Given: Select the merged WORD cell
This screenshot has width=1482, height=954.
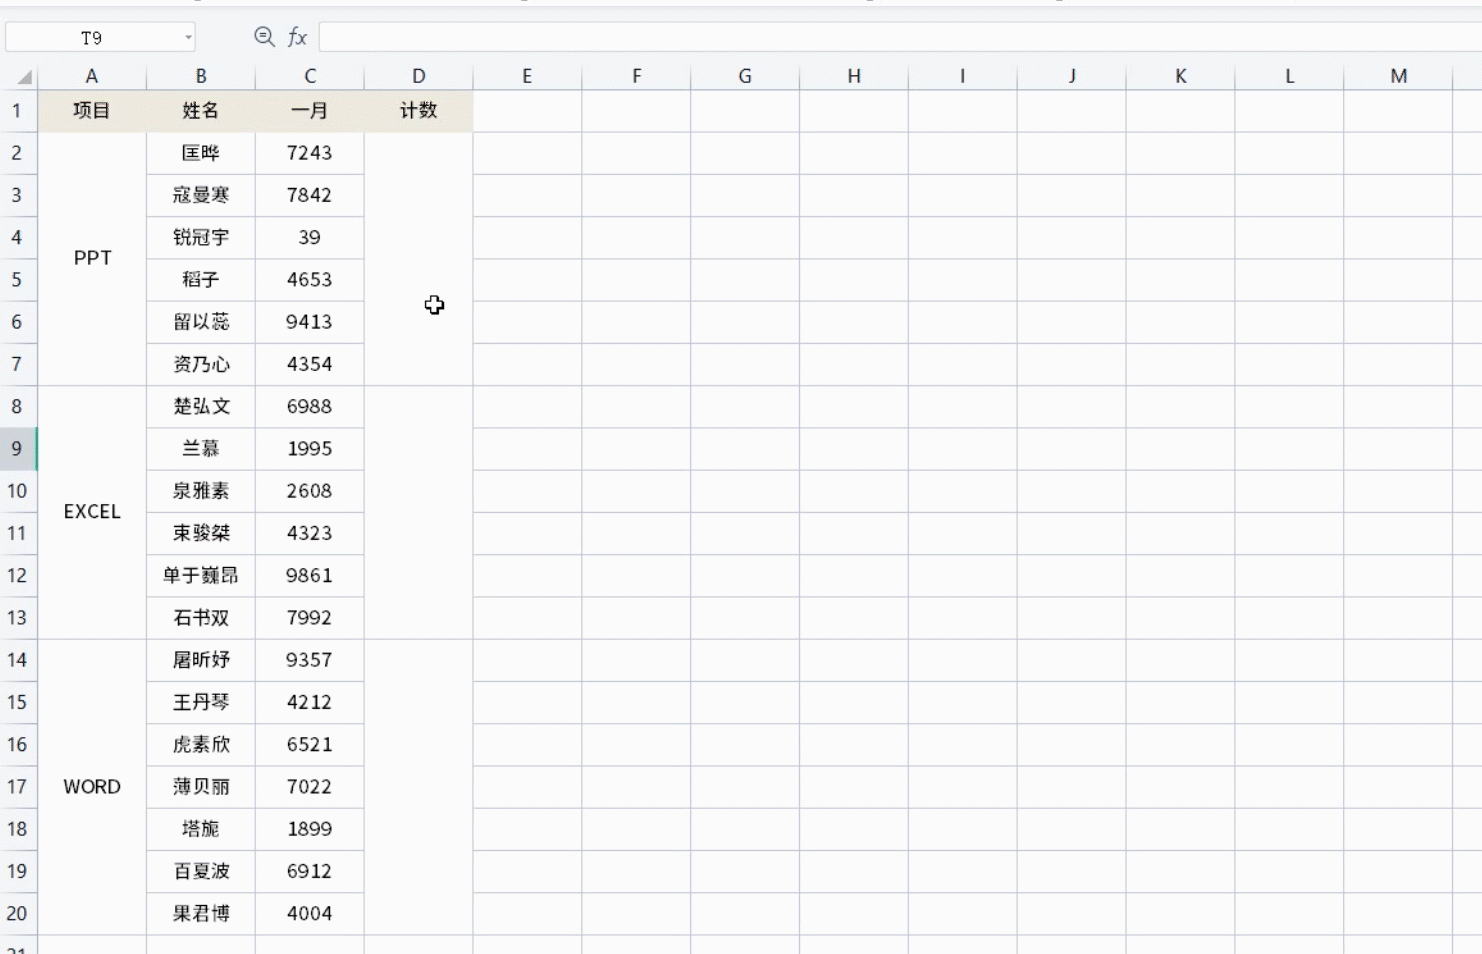Looking at the screenshot, I should pos(92,787).
